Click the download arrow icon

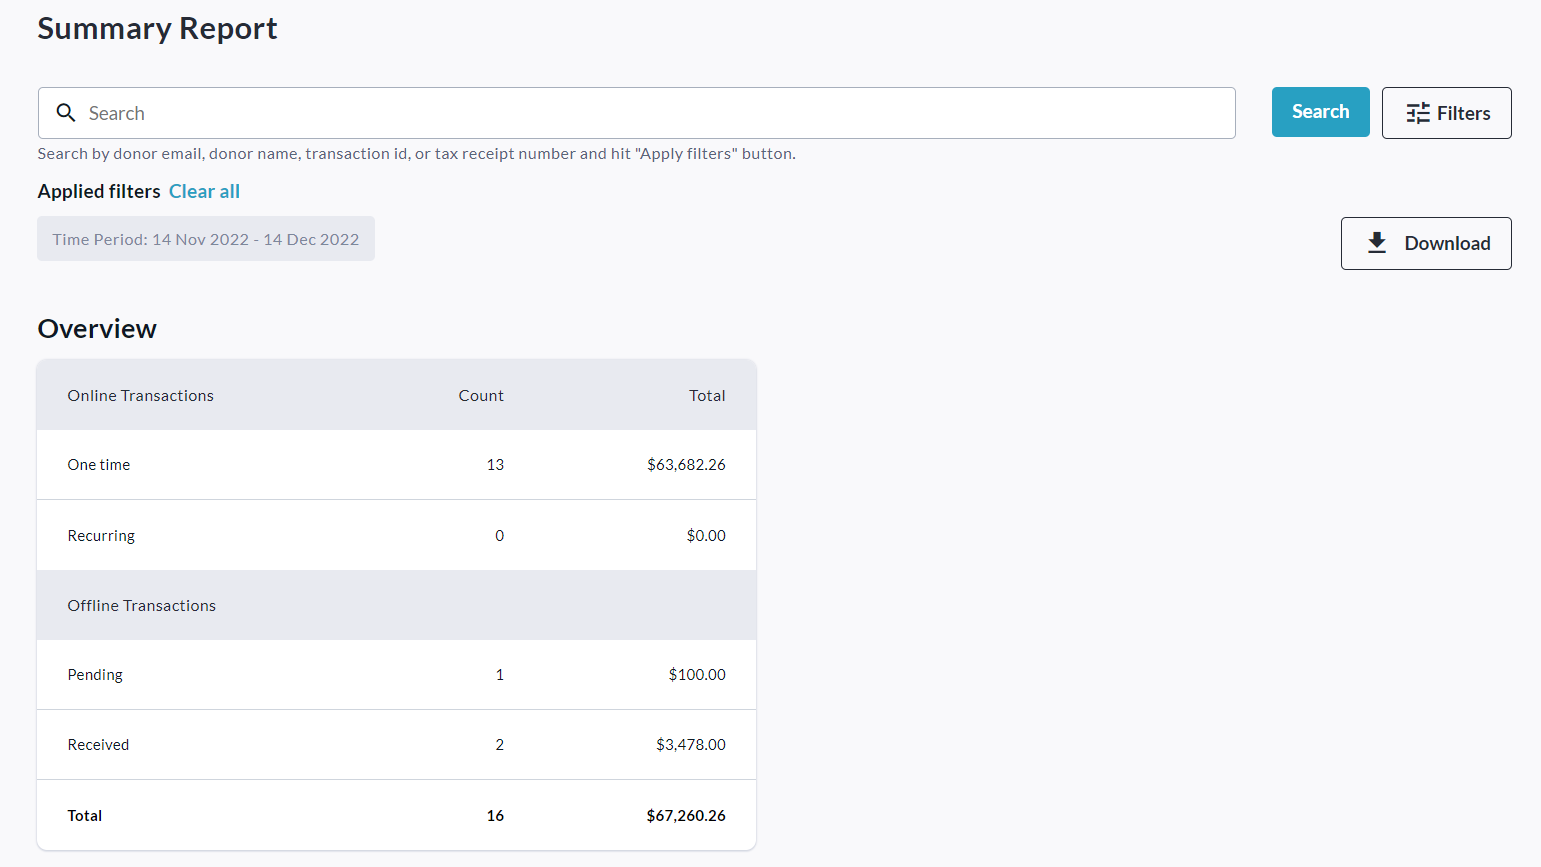click(x=1377, y=243)
